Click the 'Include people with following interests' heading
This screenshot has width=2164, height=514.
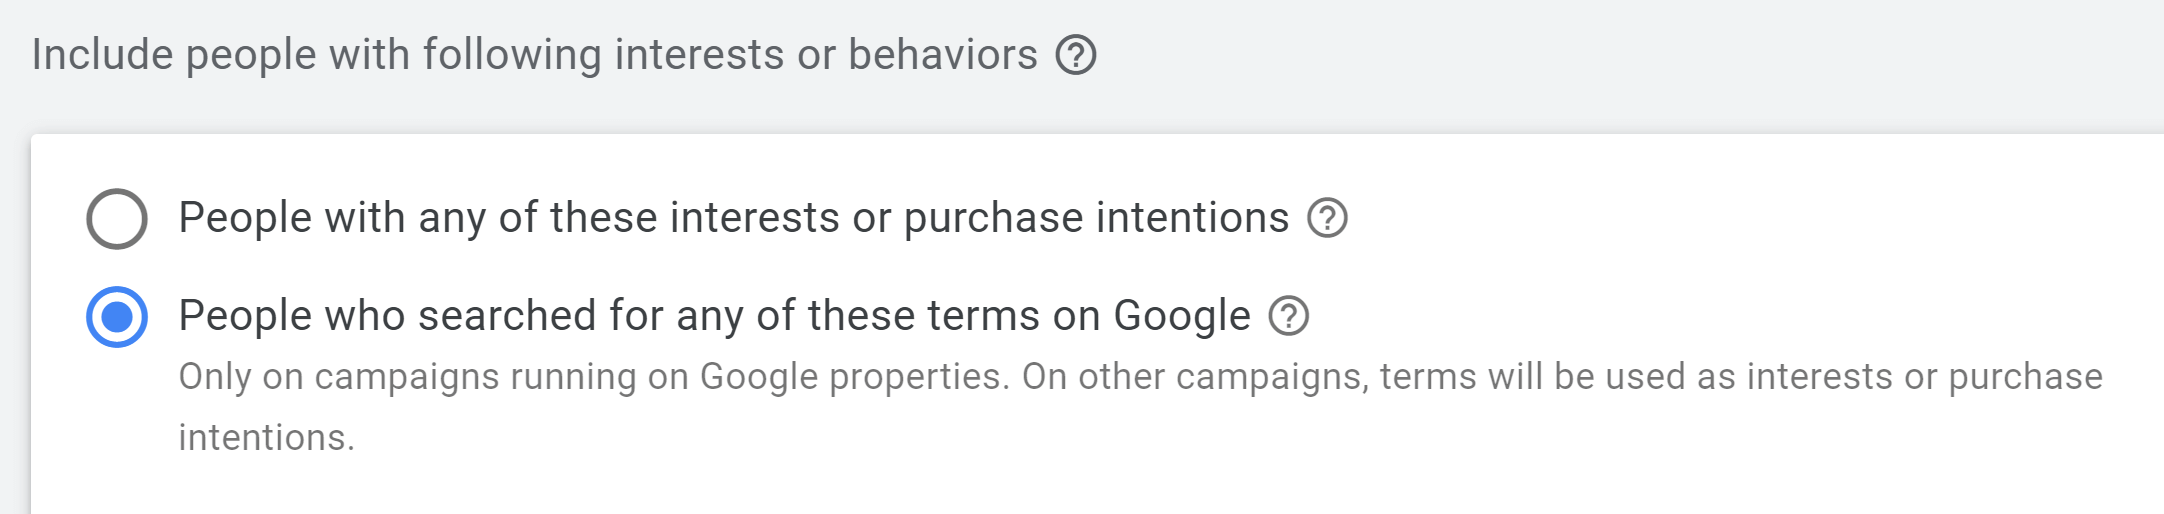point(535,54)
